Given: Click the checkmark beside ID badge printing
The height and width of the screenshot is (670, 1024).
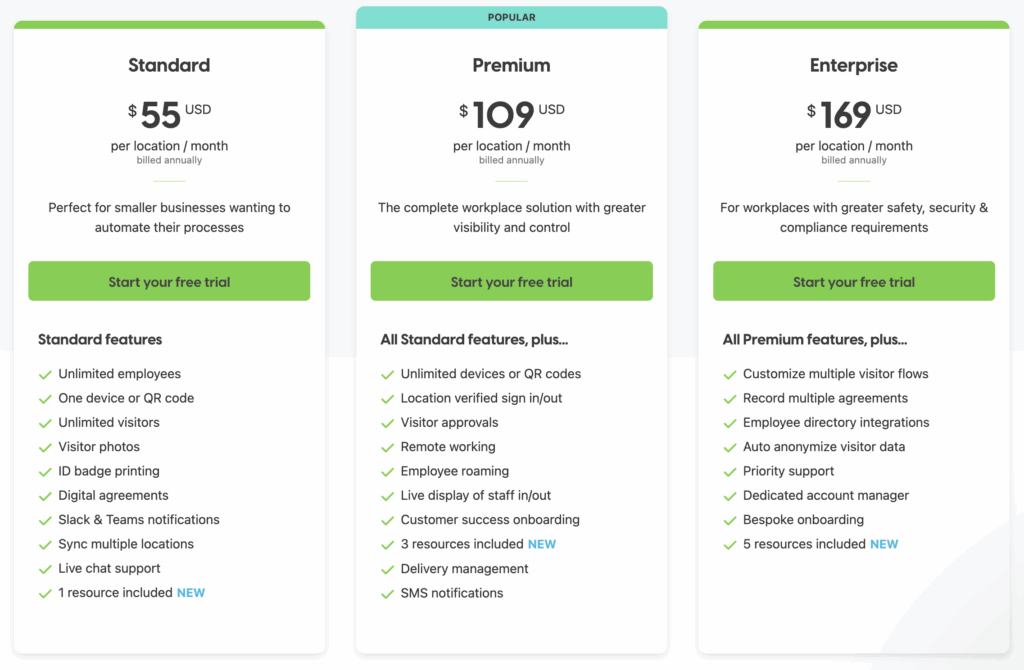Looking at the screenshot, I should (45, 471).
